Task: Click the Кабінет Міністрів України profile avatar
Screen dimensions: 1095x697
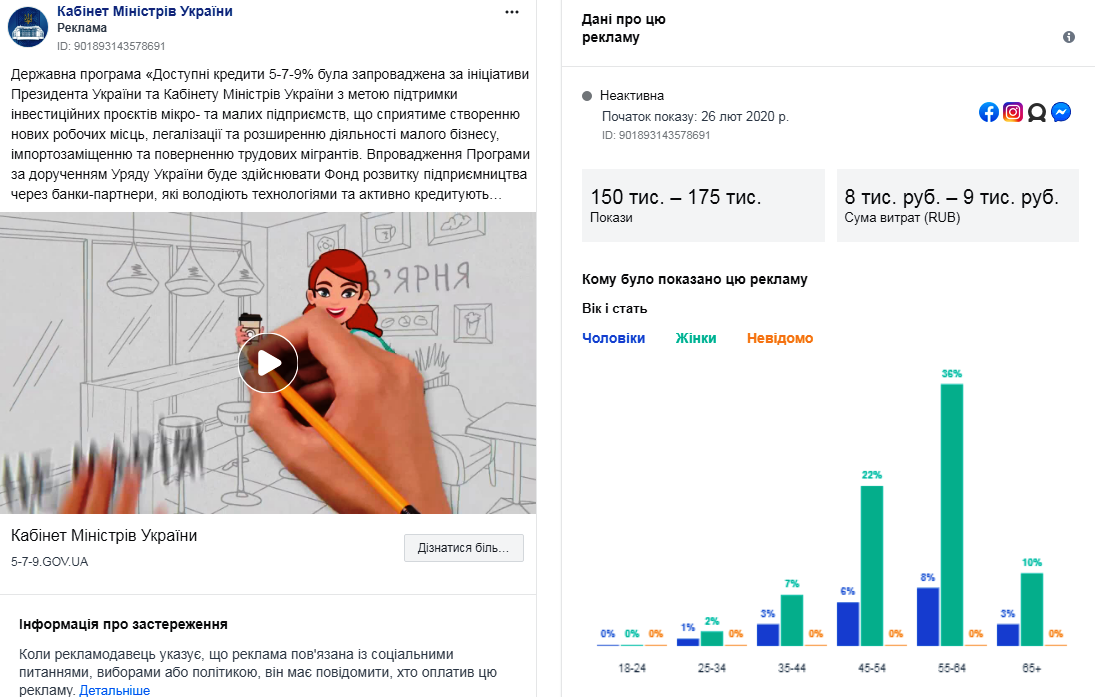Action: click(28, 27)
